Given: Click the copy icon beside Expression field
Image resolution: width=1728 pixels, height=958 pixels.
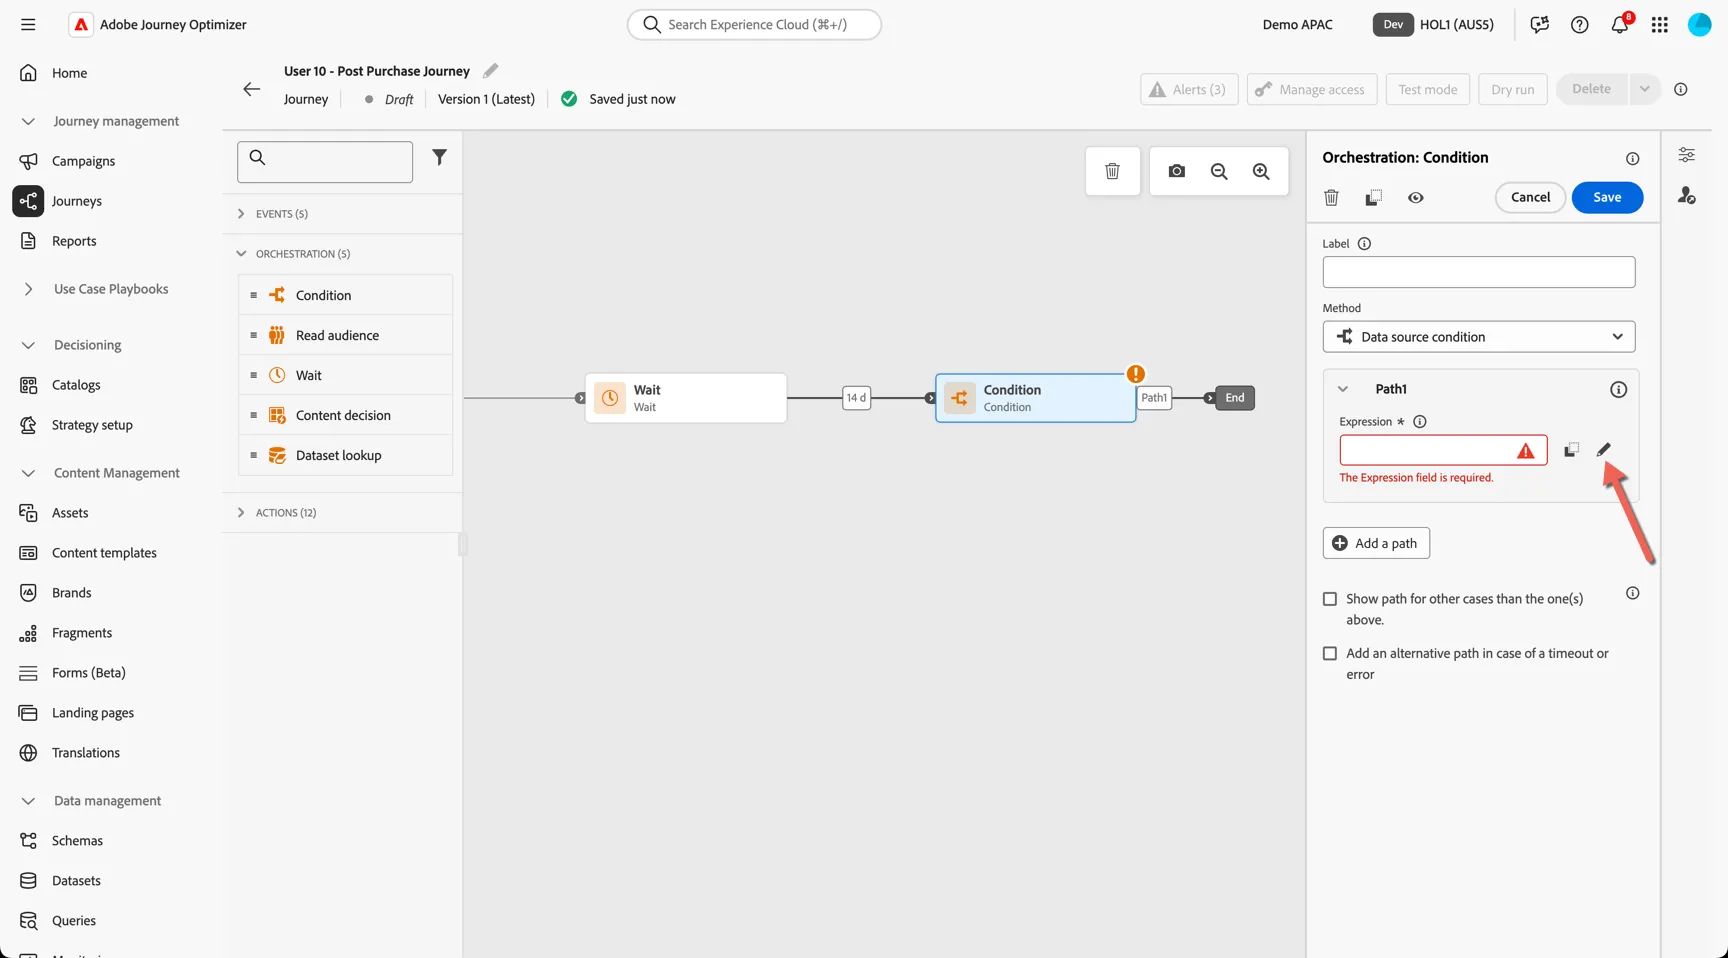Looking at the screenshot, I should point(1571,450).
